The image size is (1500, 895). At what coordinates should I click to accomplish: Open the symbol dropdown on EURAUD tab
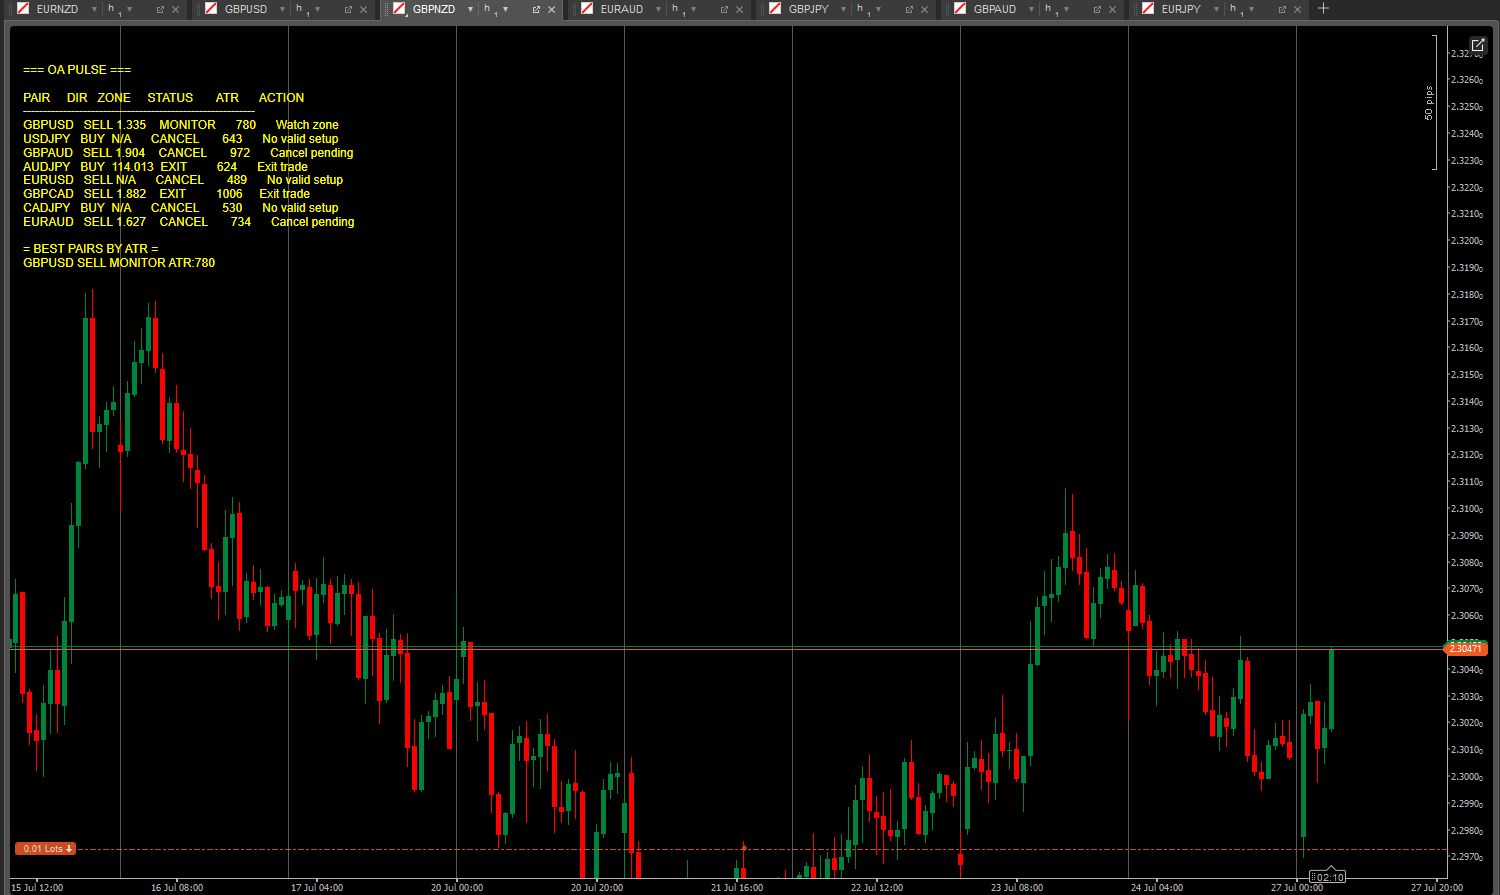coord(658,9)
